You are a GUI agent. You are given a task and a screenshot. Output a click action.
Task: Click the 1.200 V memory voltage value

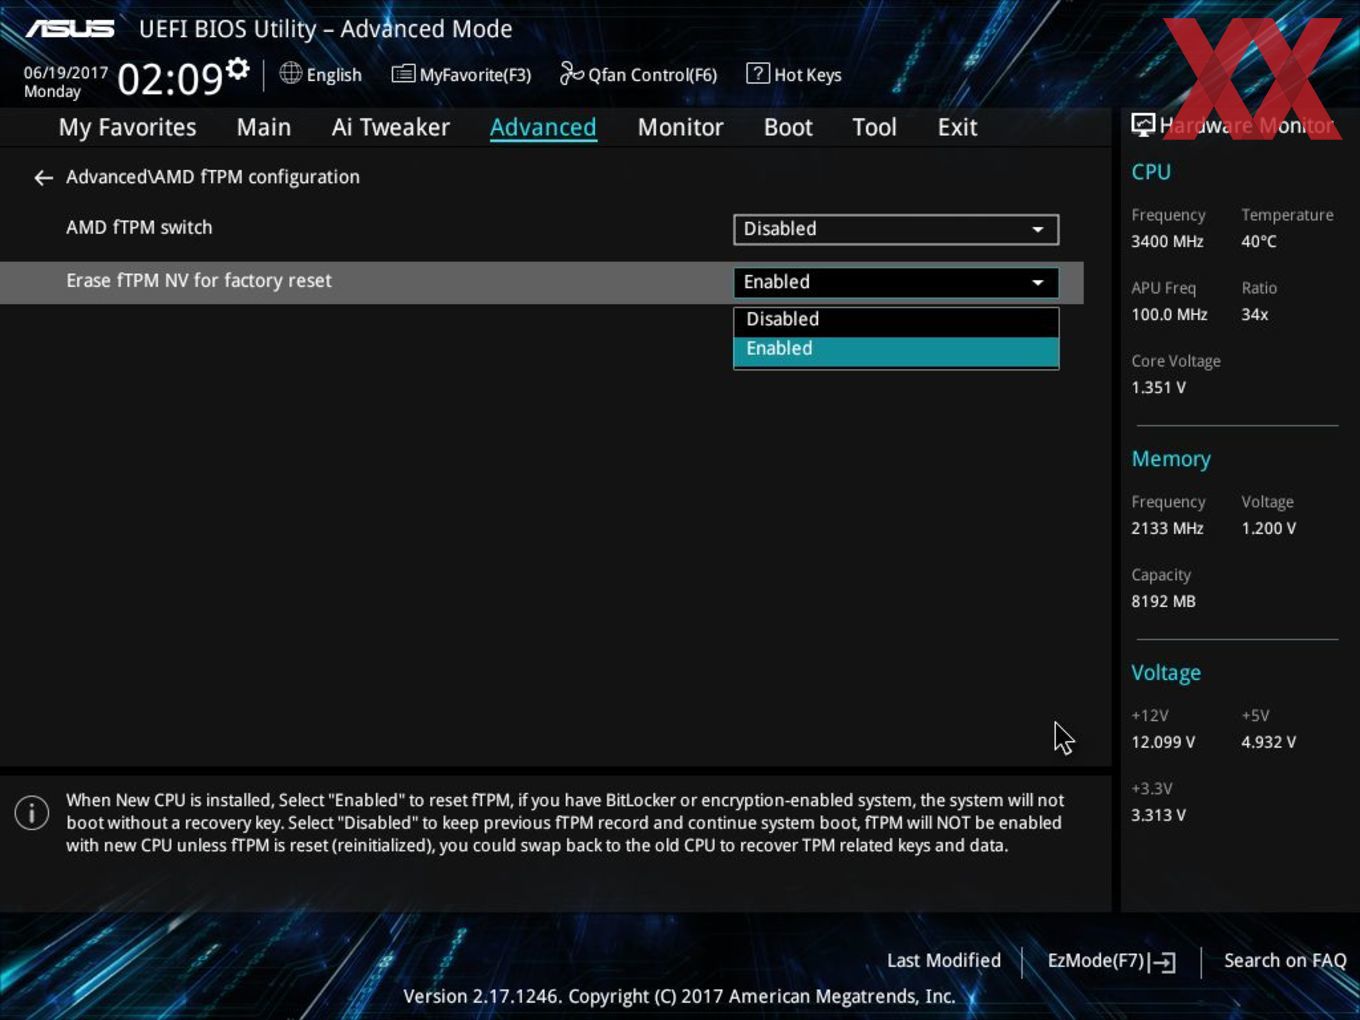point(1268,529)
